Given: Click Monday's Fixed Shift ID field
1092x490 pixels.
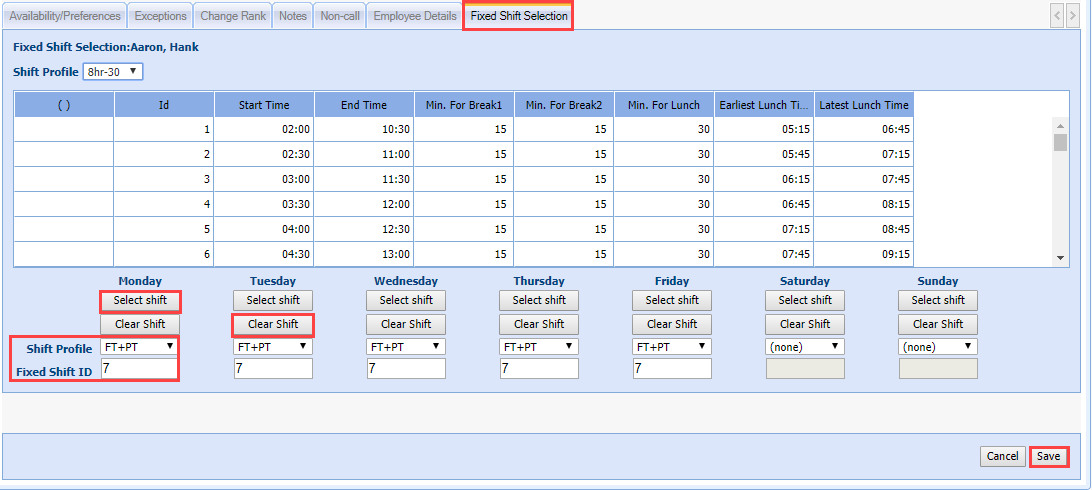Looking at the screenshot, I should point(139,369).
